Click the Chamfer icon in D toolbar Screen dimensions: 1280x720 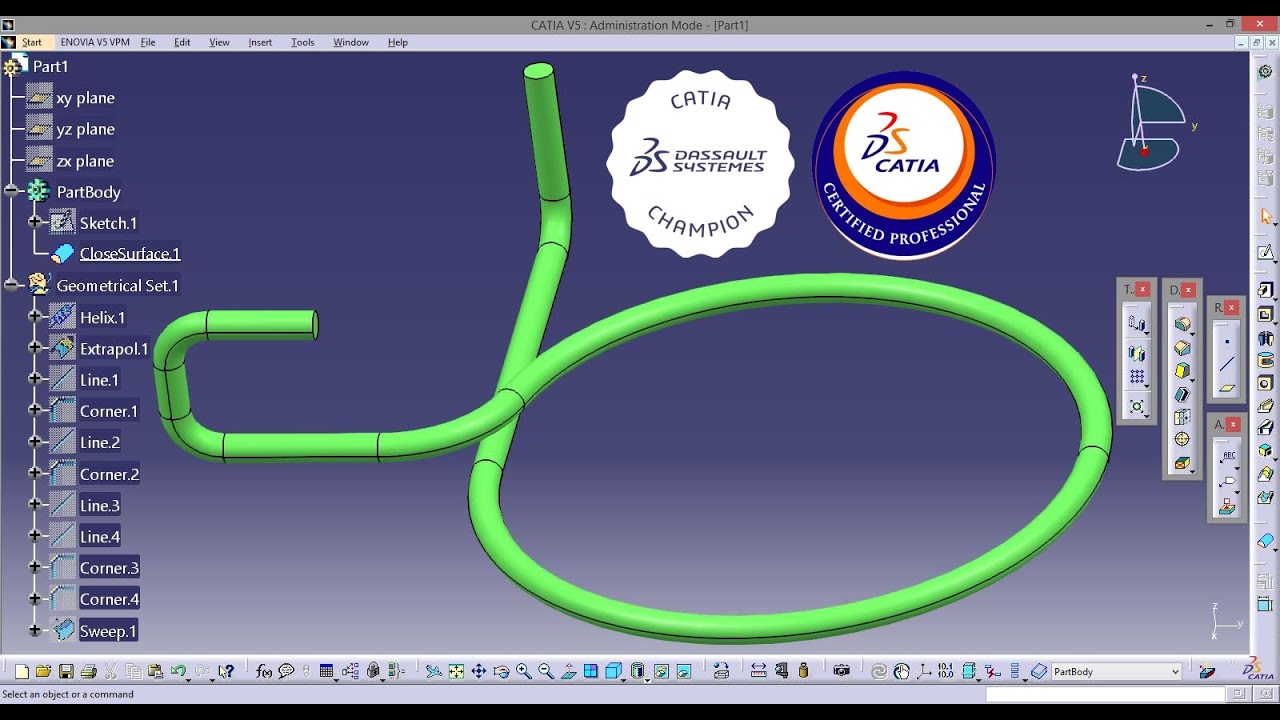[x=1182, y=347]
